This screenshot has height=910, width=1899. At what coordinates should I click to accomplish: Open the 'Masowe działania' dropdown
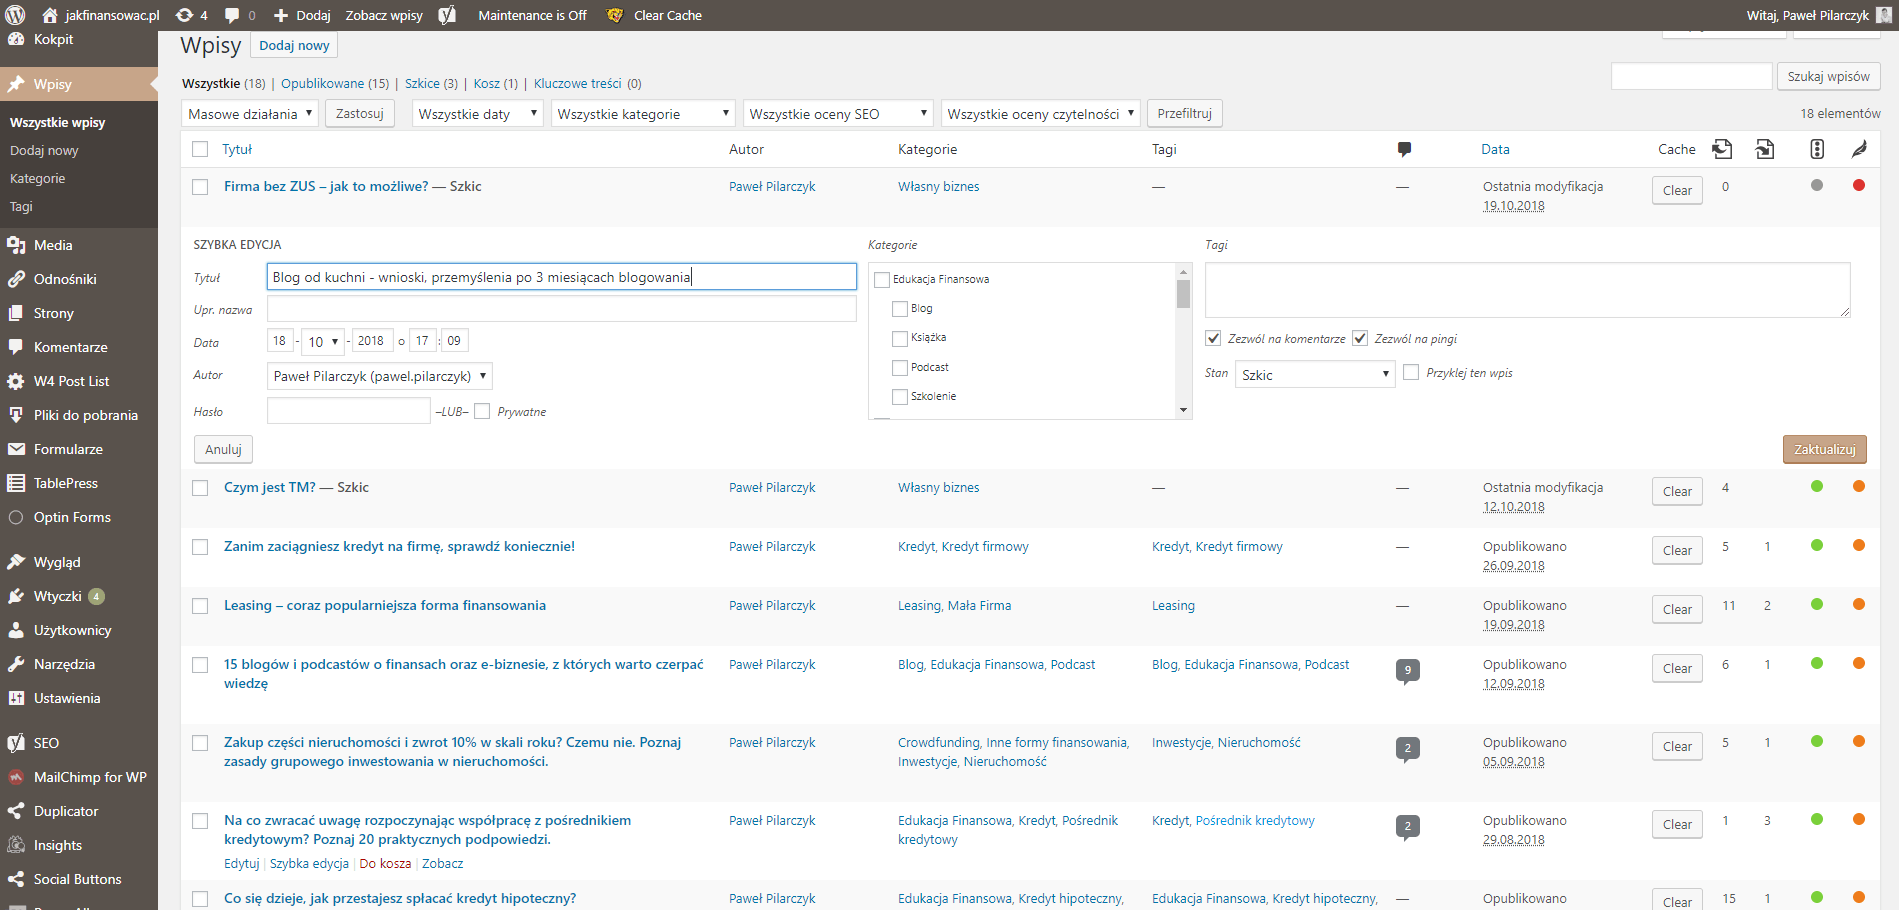click(249, 114)
